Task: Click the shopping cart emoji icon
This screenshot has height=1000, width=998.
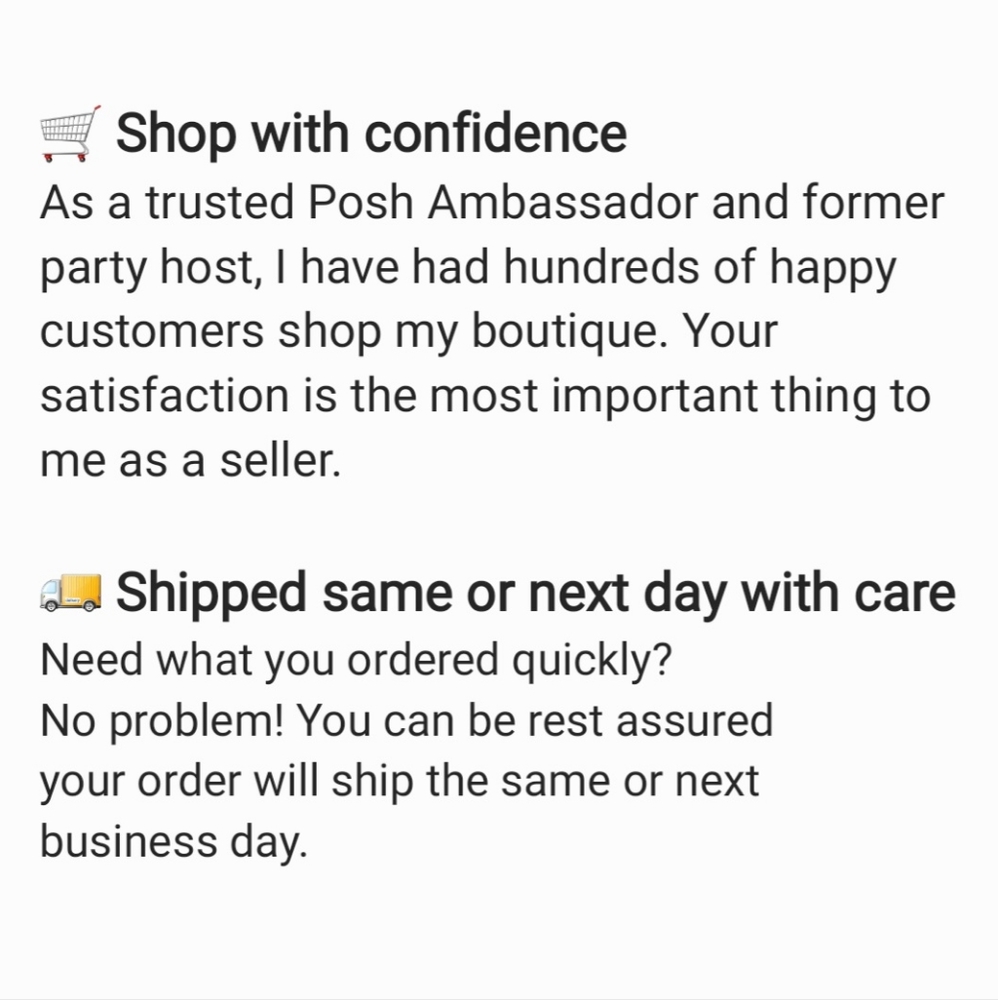Action: 70,134
